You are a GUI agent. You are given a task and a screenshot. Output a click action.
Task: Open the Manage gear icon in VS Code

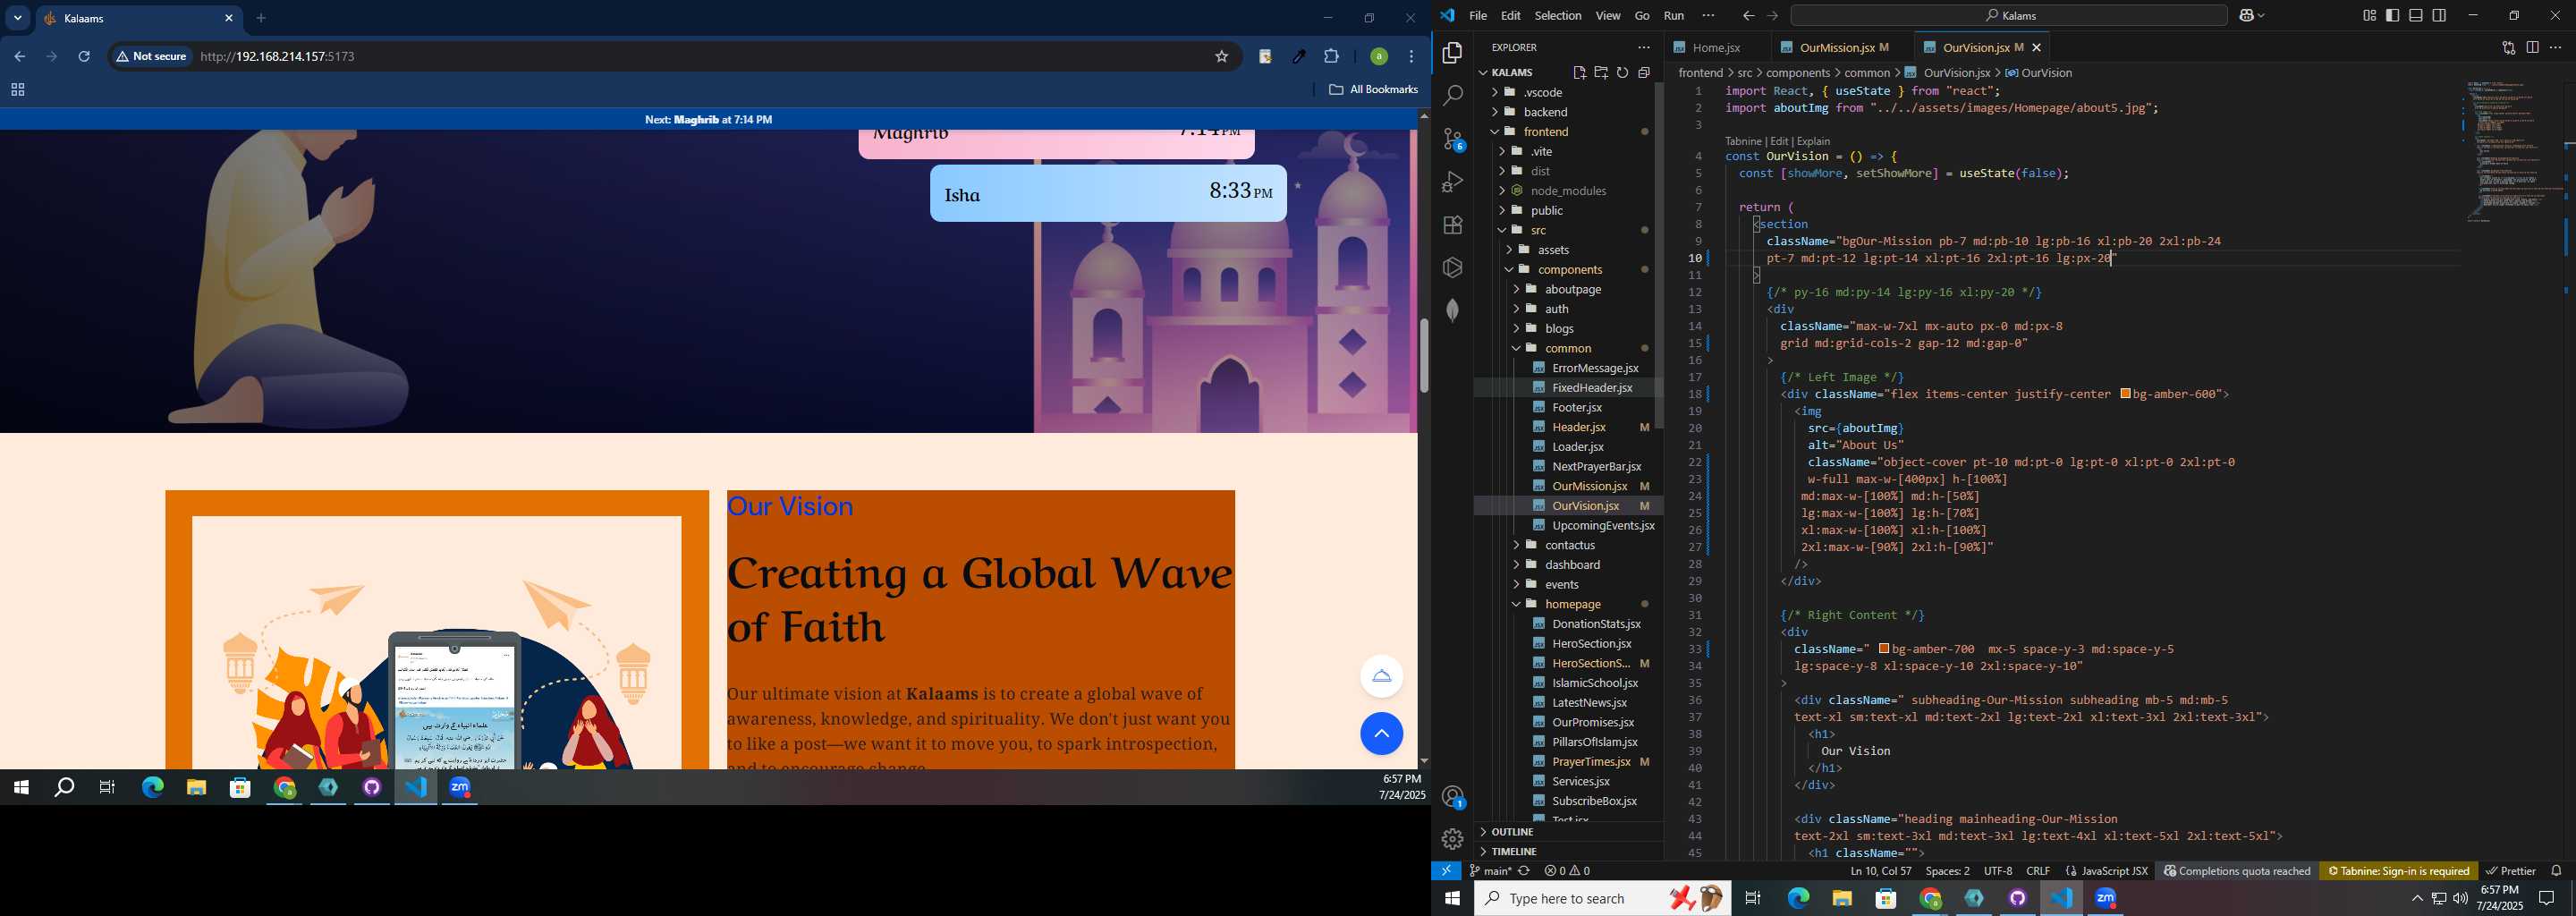[1452, 839]
